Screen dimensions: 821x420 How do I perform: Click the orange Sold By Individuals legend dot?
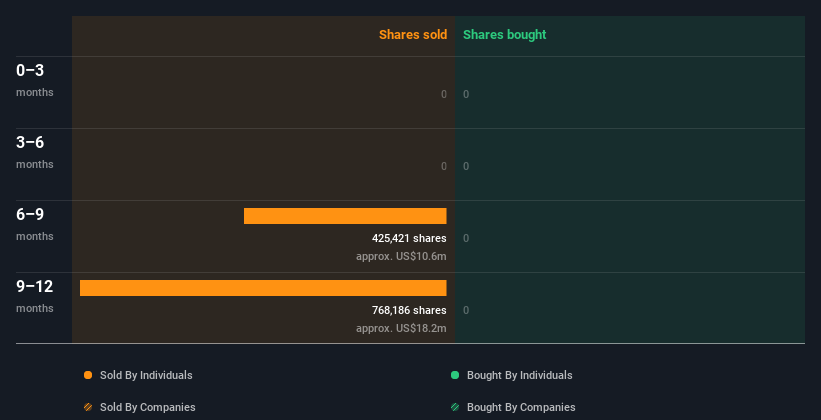(x=88, y=375)
